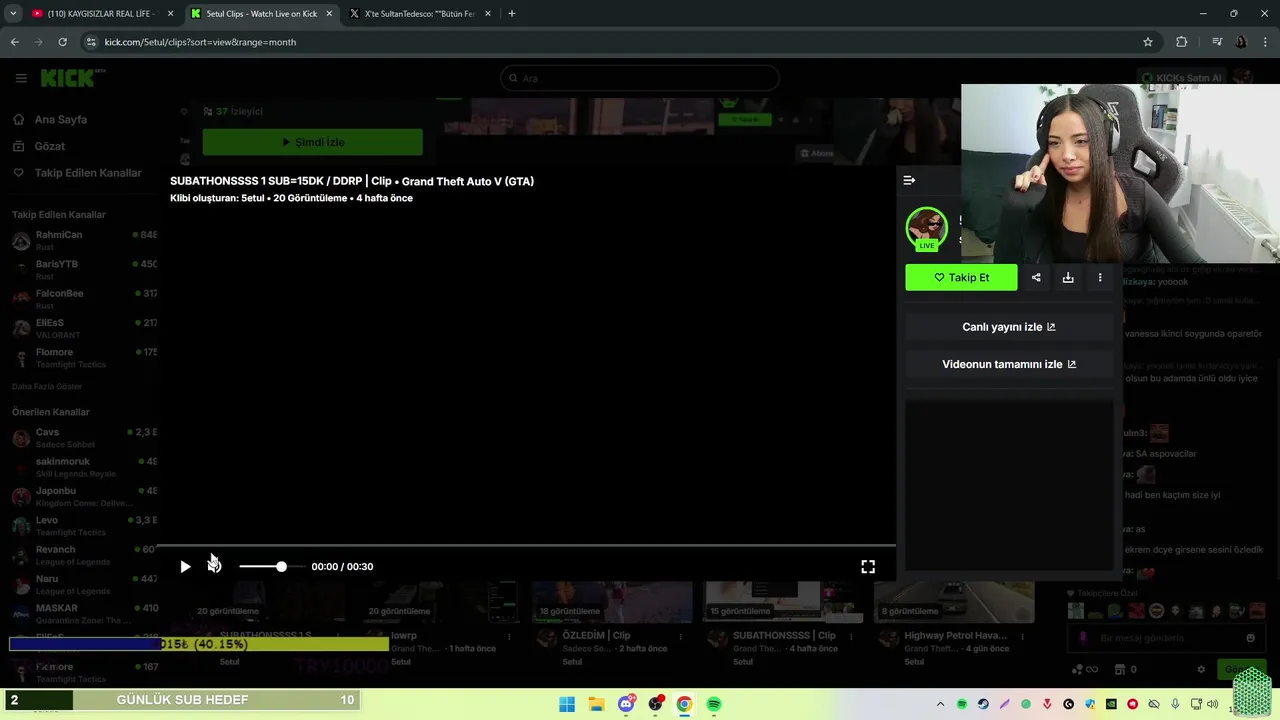Viewport: 1280px width, 720px height.
Task: Mute the clip player volume icon
Action: (x=214, y=566)
